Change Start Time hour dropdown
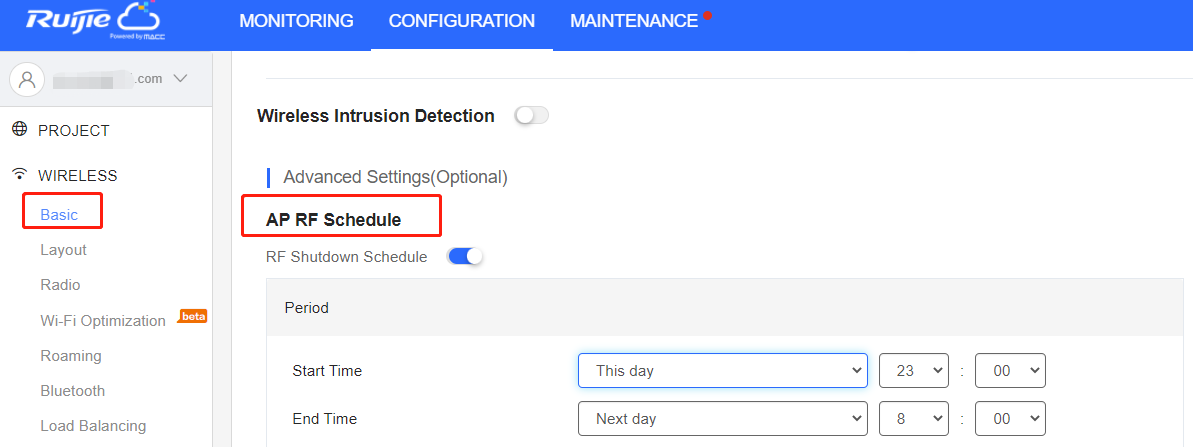Viewport: 1193px width, 447px height. (913, 370)
